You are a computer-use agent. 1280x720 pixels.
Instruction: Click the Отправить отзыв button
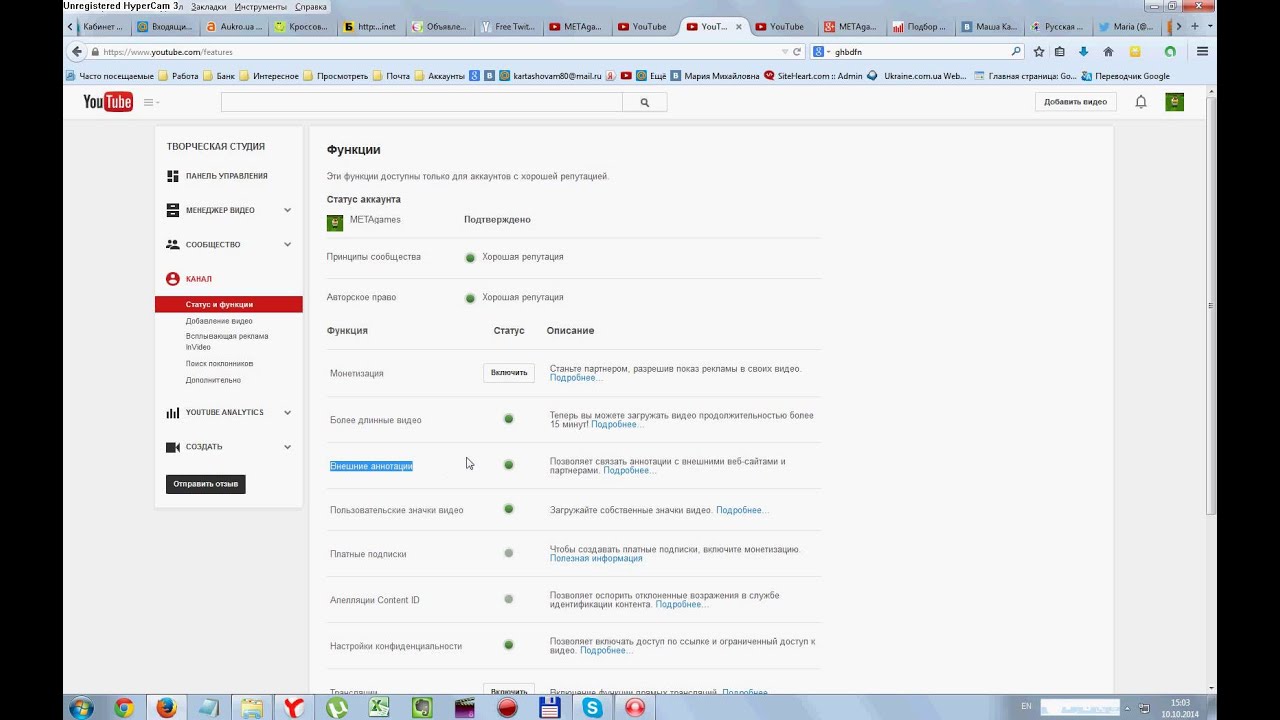pos(205,484)
